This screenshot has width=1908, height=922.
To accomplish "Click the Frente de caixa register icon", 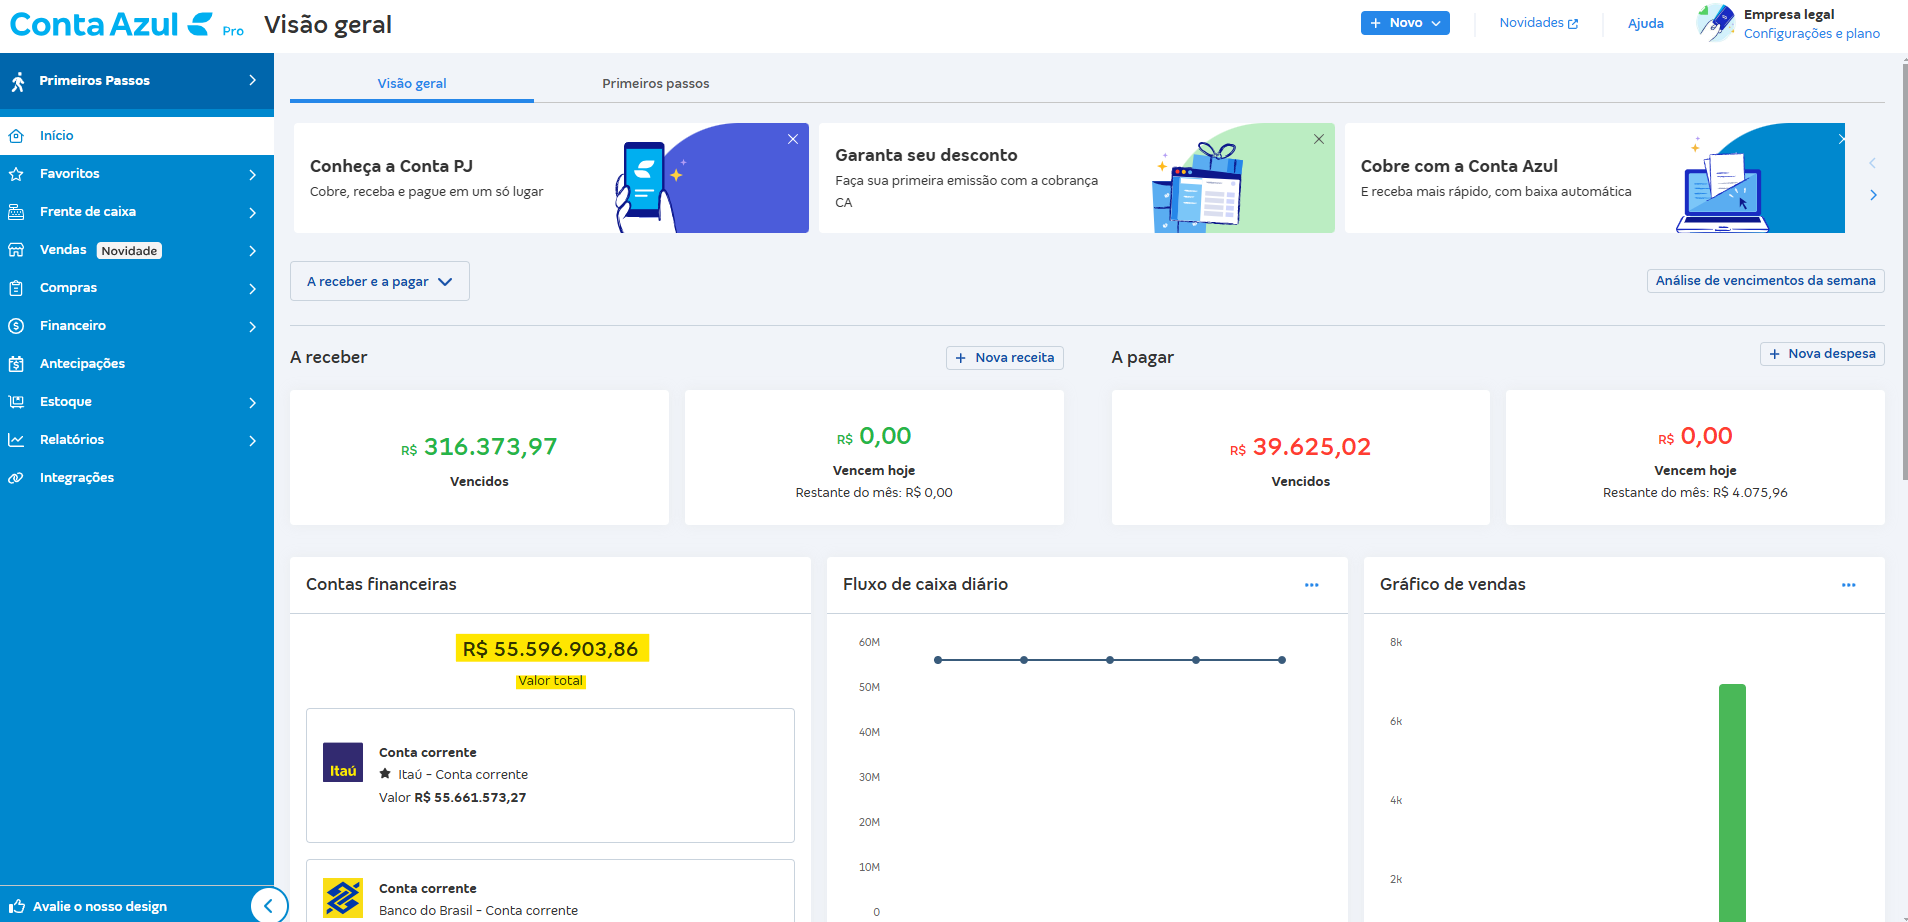I will coord(16,212).
